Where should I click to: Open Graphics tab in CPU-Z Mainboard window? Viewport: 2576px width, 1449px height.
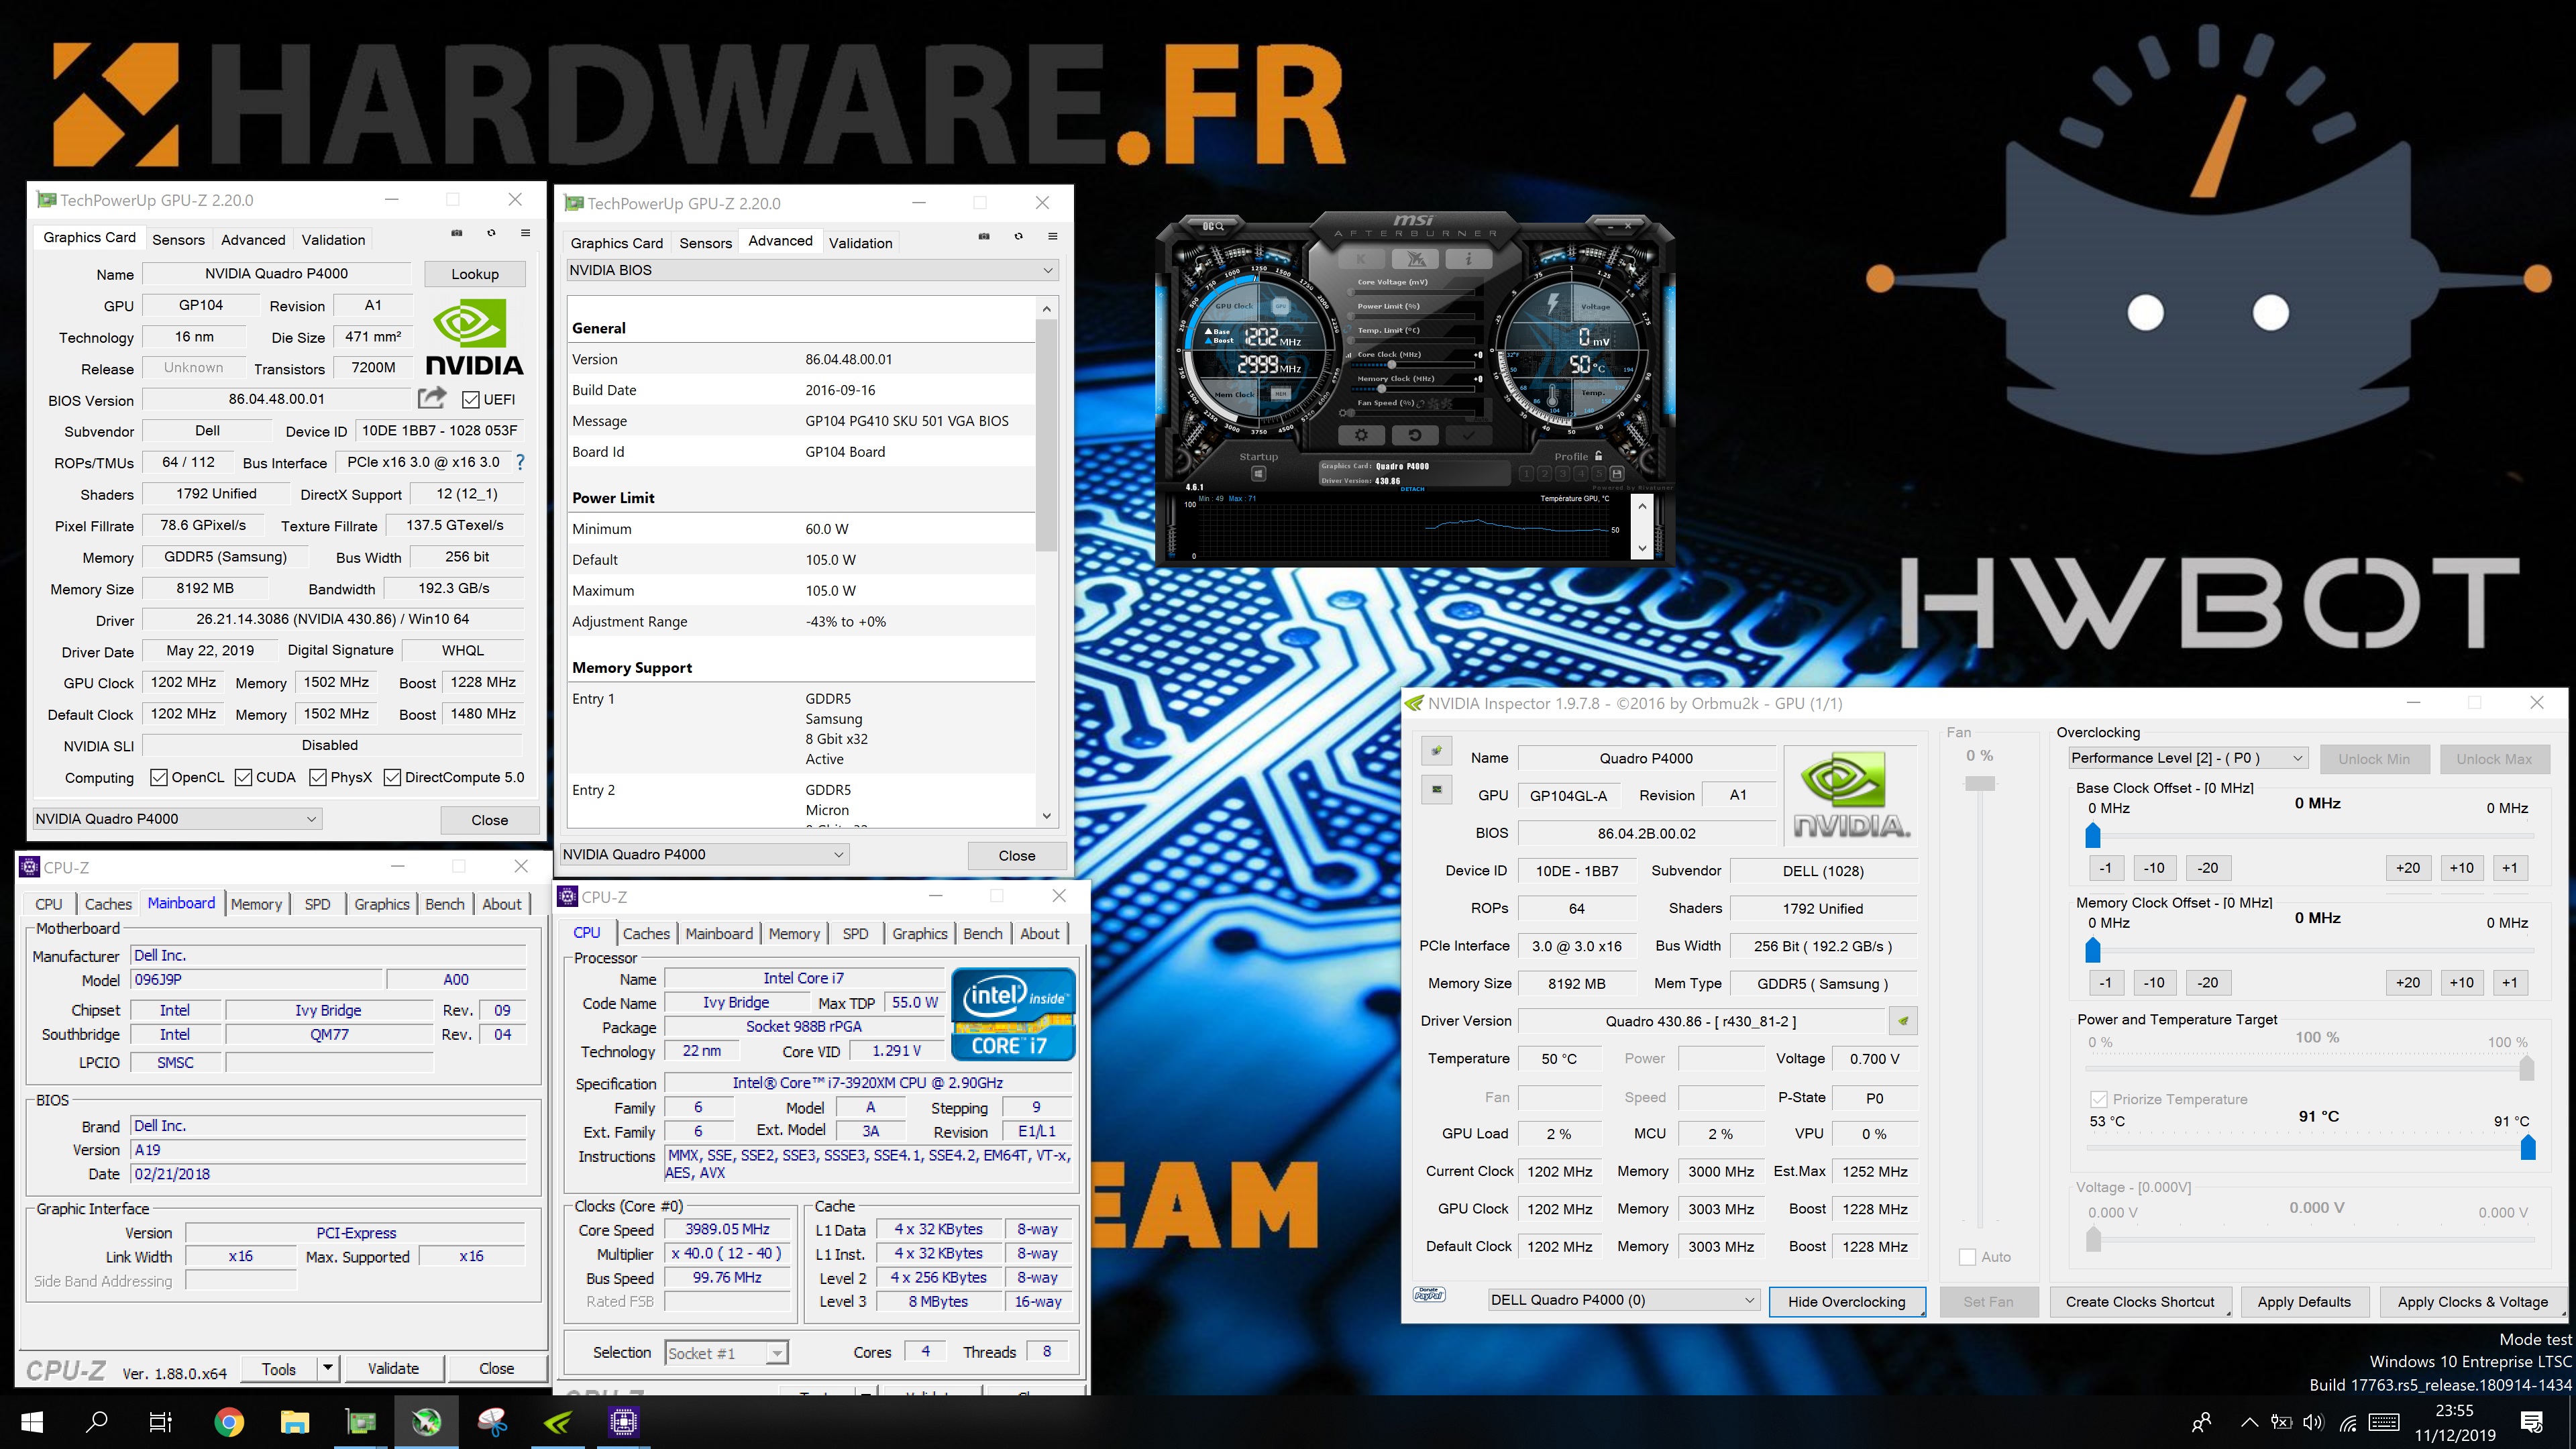point(382,904)
